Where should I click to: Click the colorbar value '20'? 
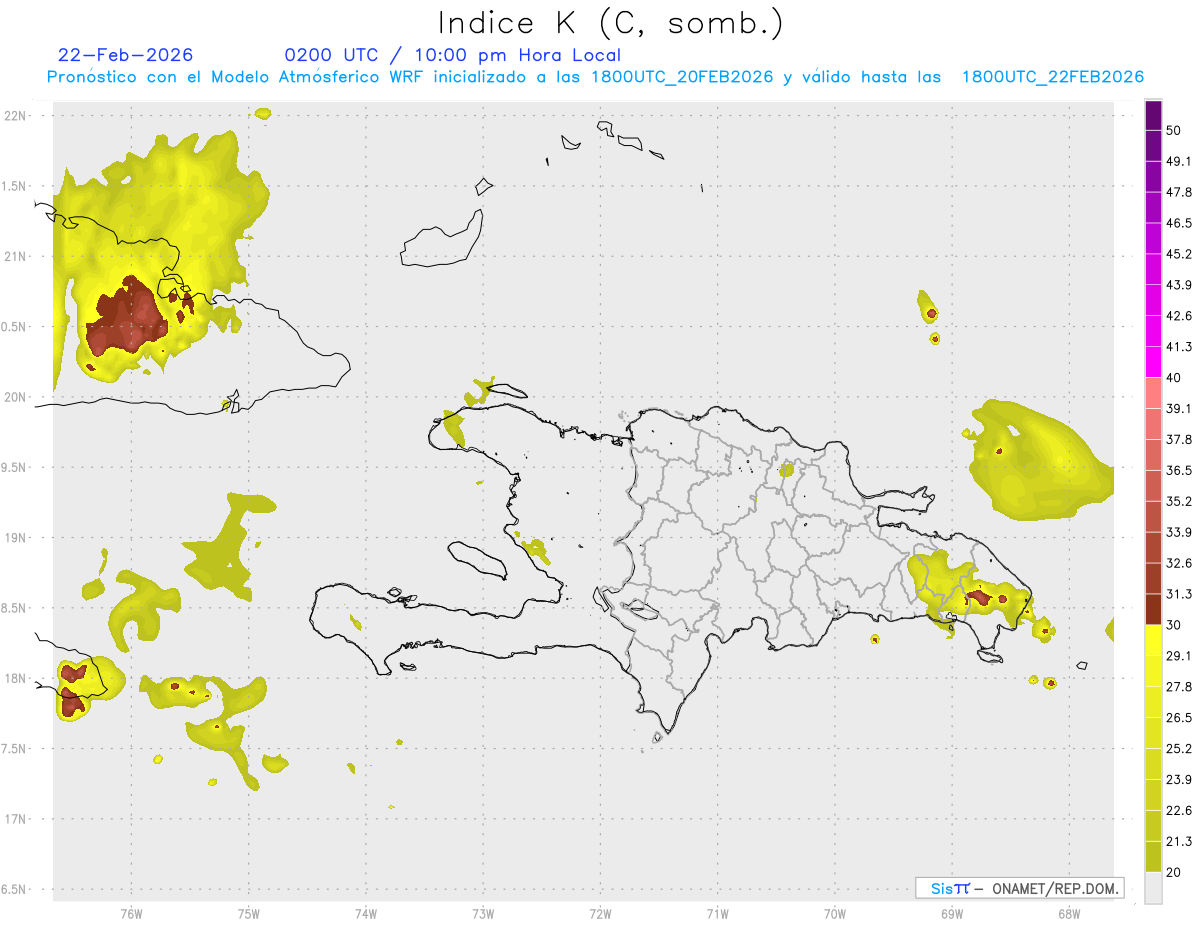tap(1174, 872)
